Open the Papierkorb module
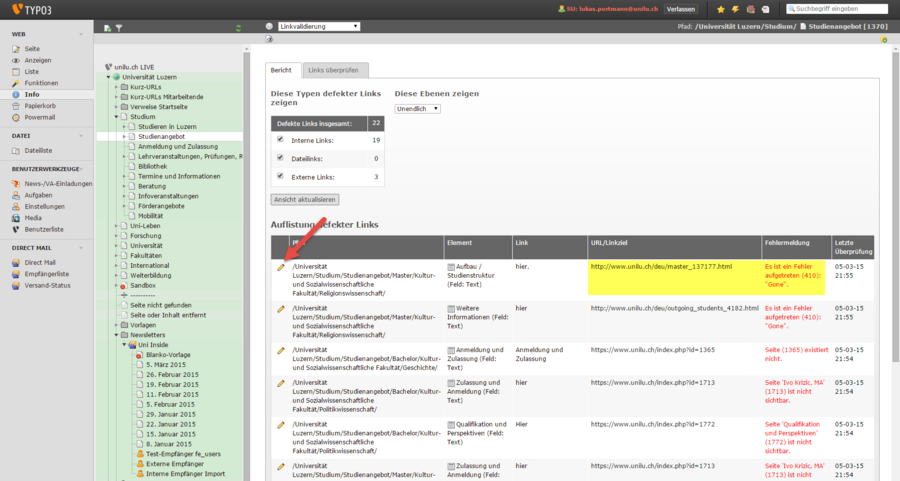 point(40,106)
